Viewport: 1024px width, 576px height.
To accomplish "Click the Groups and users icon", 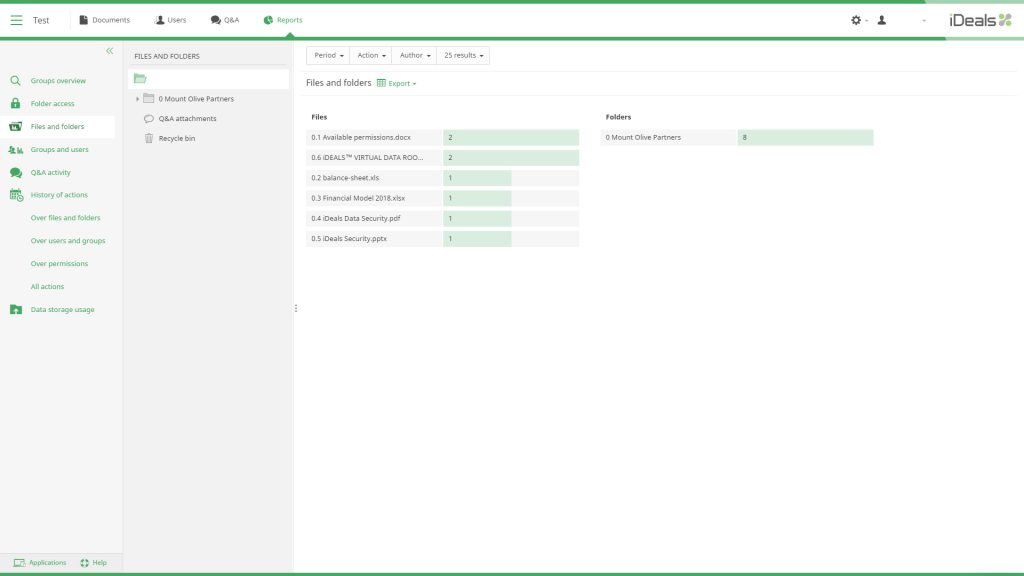I will [16, 150].
